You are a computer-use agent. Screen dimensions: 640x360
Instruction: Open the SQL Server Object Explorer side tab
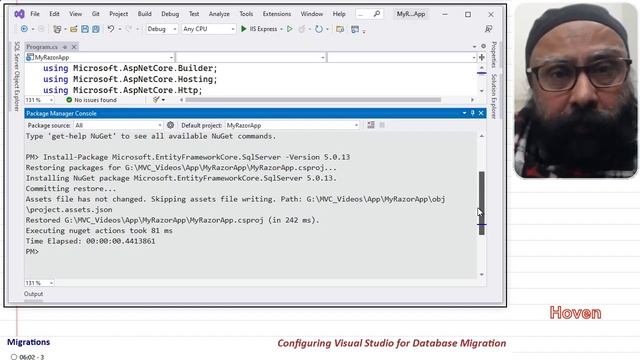pos(17,76)
